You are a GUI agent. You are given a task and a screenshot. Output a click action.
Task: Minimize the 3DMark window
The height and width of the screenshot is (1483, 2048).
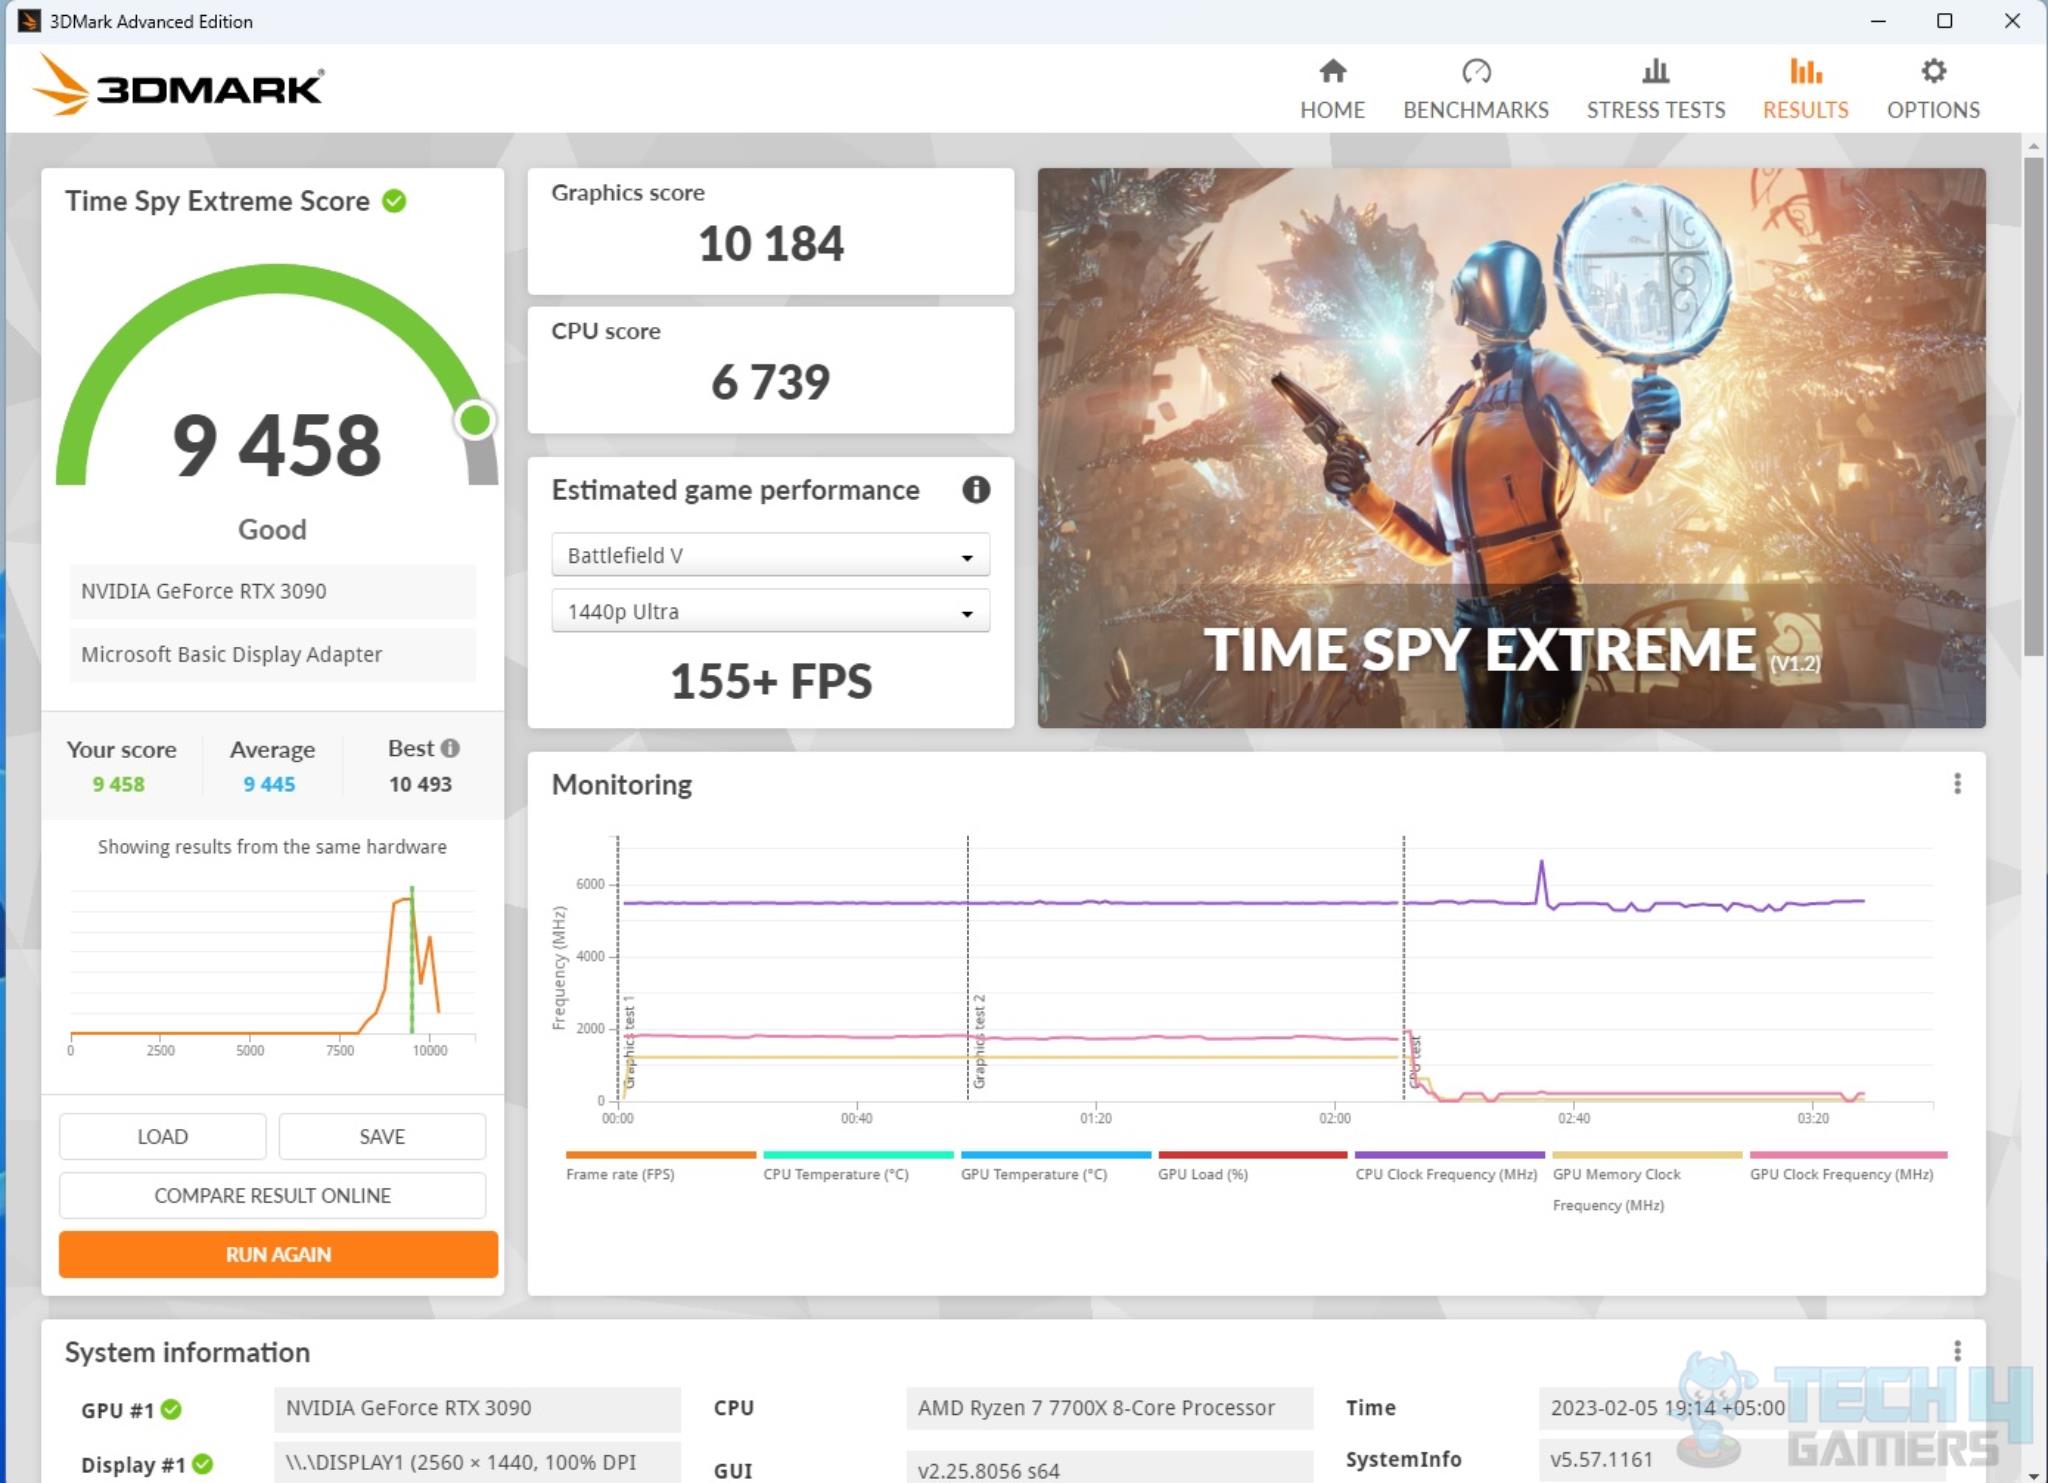point(1878,21)
